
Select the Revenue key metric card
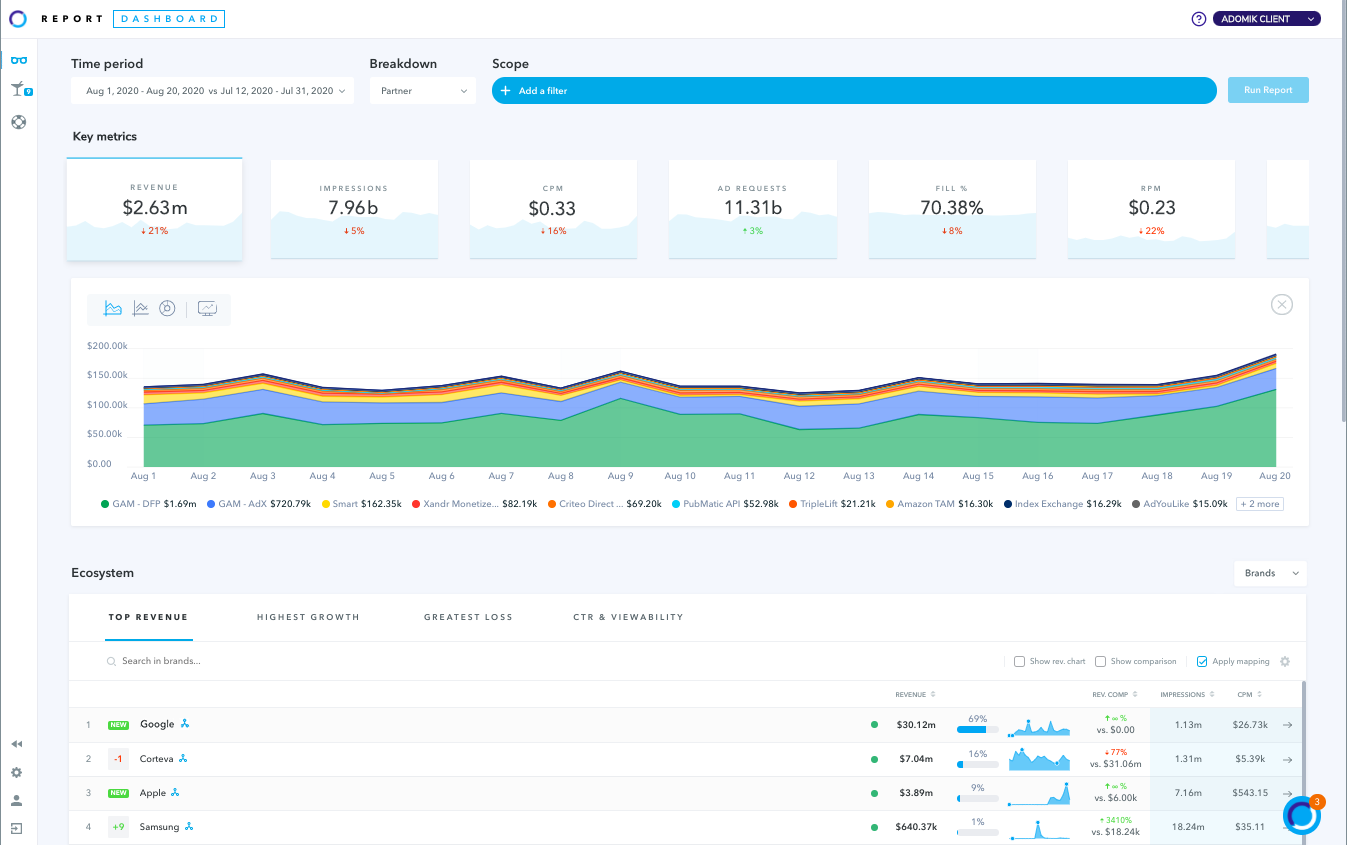pyautogui.click(x=155, y=209)
